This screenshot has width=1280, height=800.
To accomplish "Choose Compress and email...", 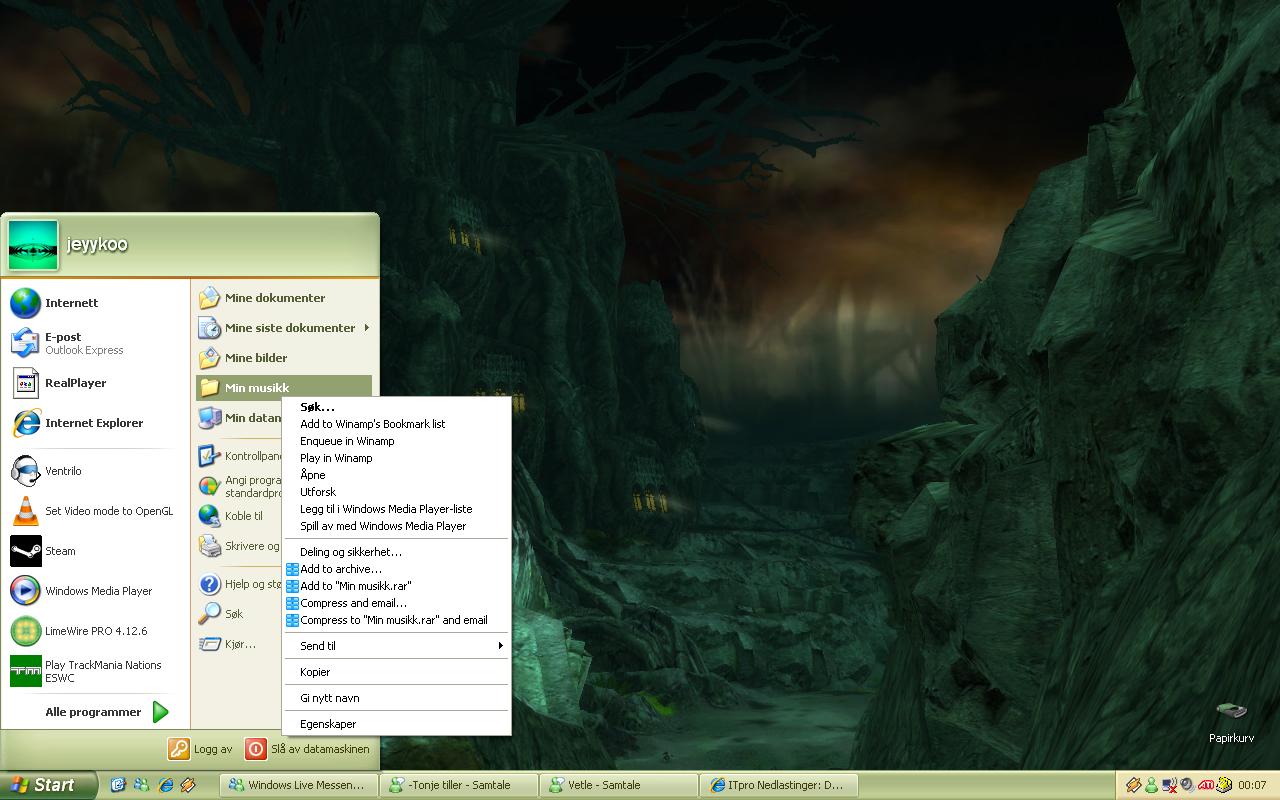I will [x=397, y=603].
